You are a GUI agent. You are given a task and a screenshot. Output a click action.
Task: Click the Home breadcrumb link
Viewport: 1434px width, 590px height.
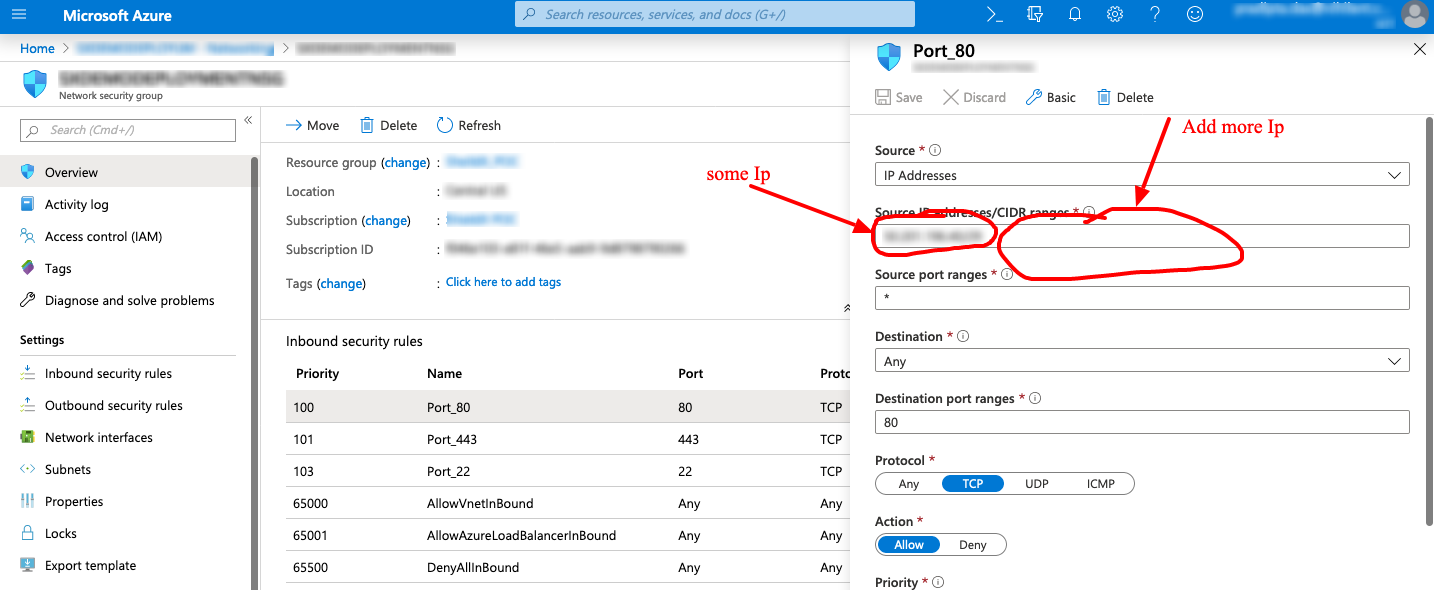(37, 48)
